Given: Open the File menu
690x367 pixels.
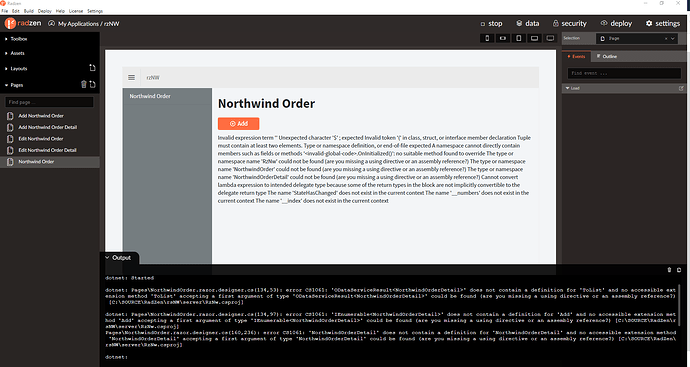Looking at the screenshot, I should pos(4,11).
